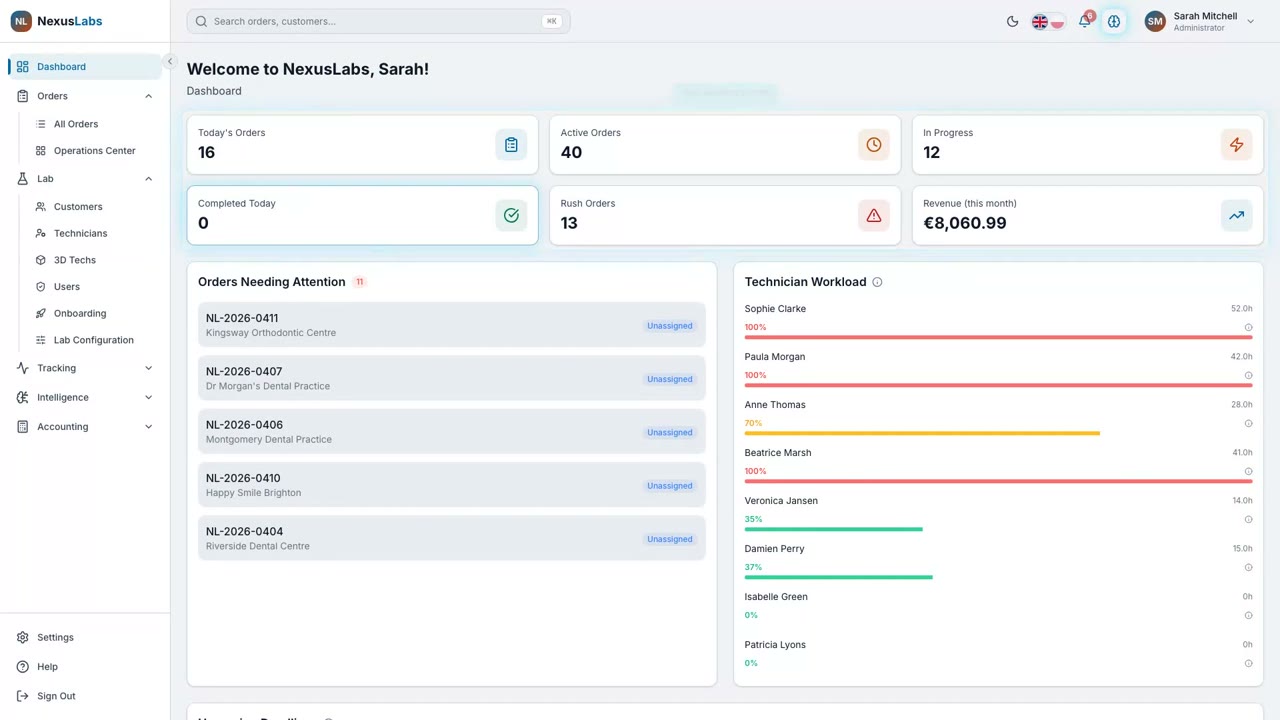The image size is (1280, 720).
Task: Open Settings from the sidebar
Action: 55,638
